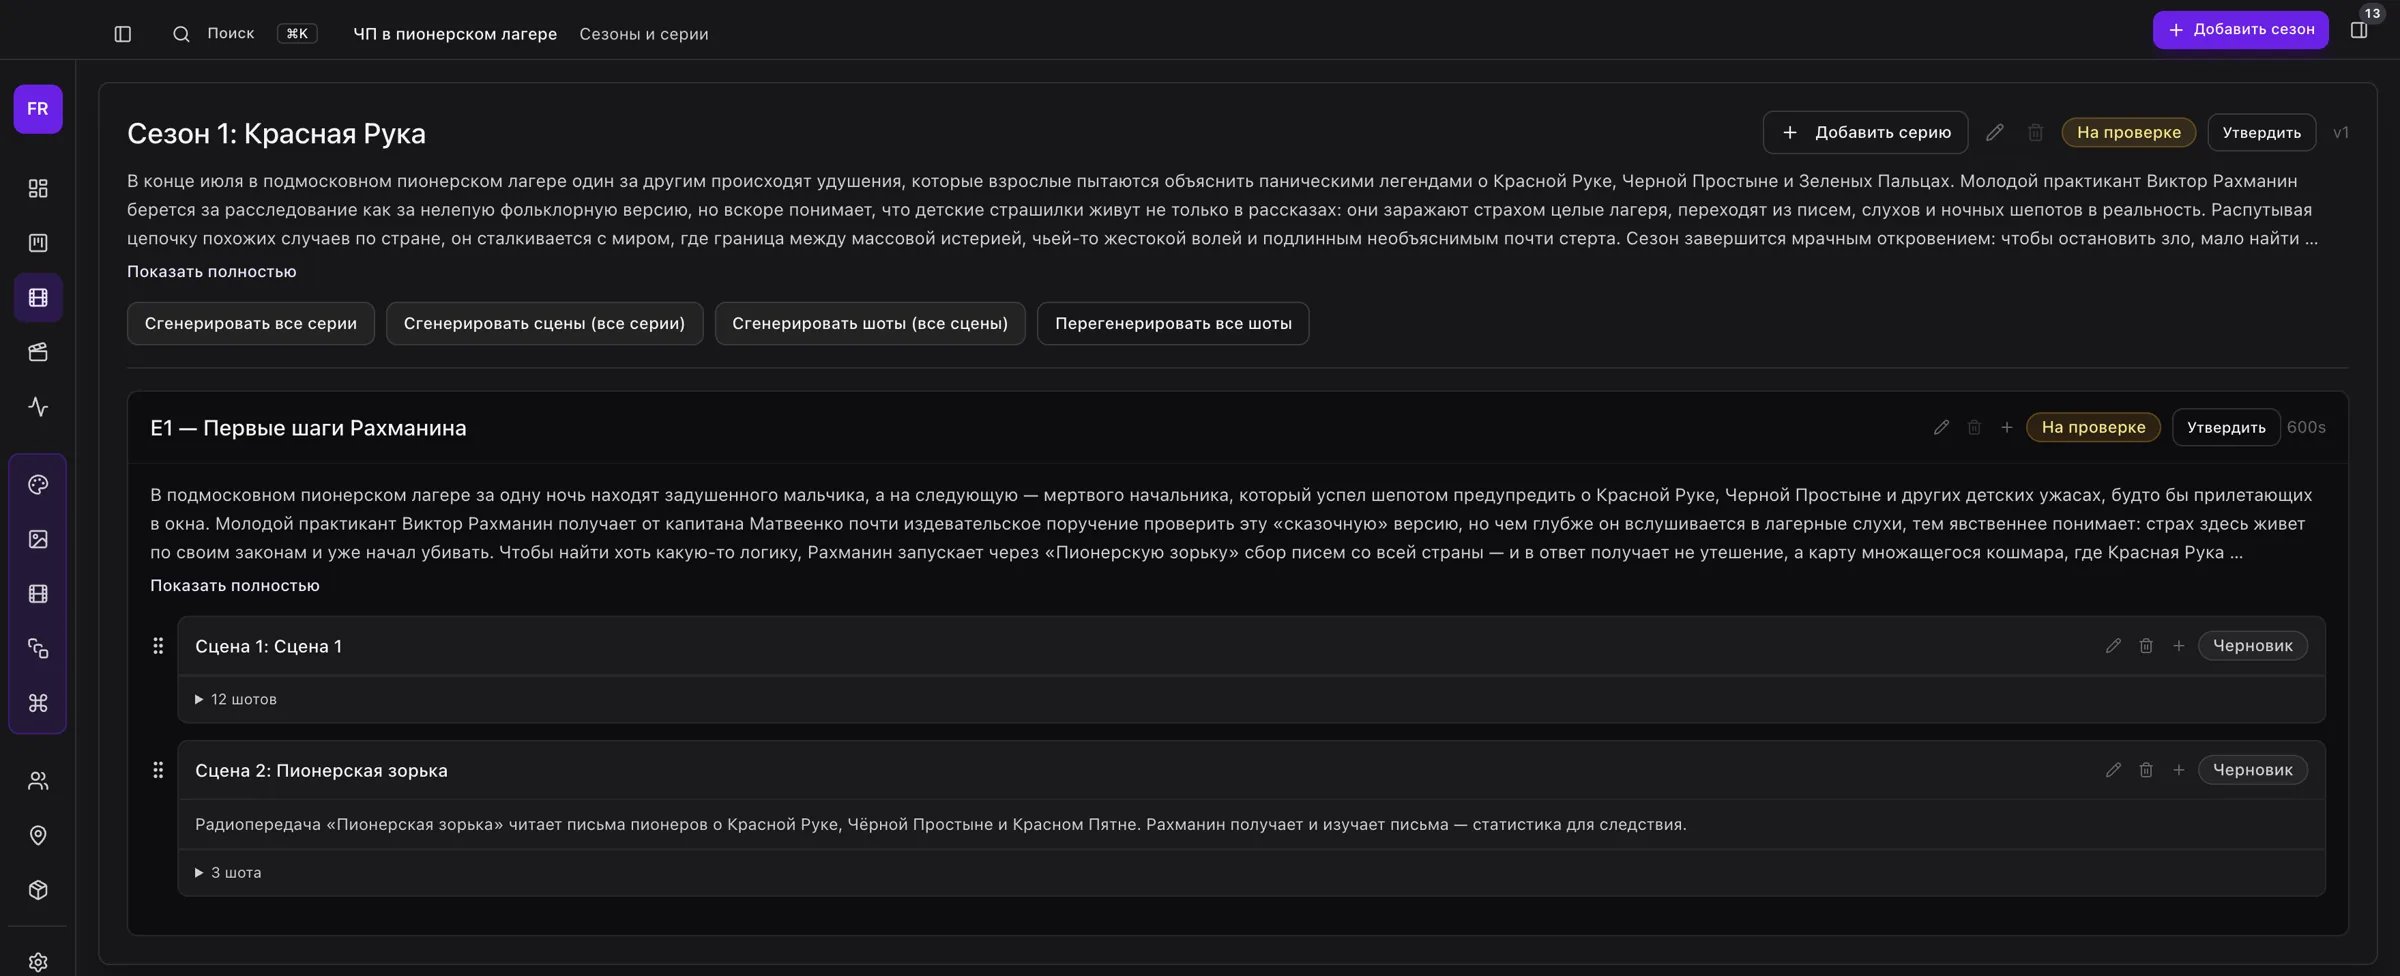The width and height of the screenshot is (2400, 976).
Task: Show full season description
Action: point(212,272)
